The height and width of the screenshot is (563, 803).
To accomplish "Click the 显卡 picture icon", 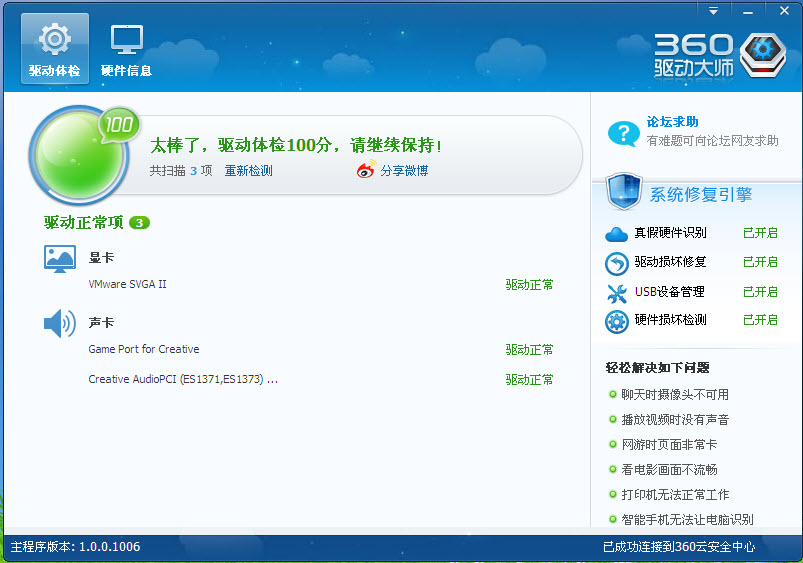I will pyautogui.click(x=60, y=259).
